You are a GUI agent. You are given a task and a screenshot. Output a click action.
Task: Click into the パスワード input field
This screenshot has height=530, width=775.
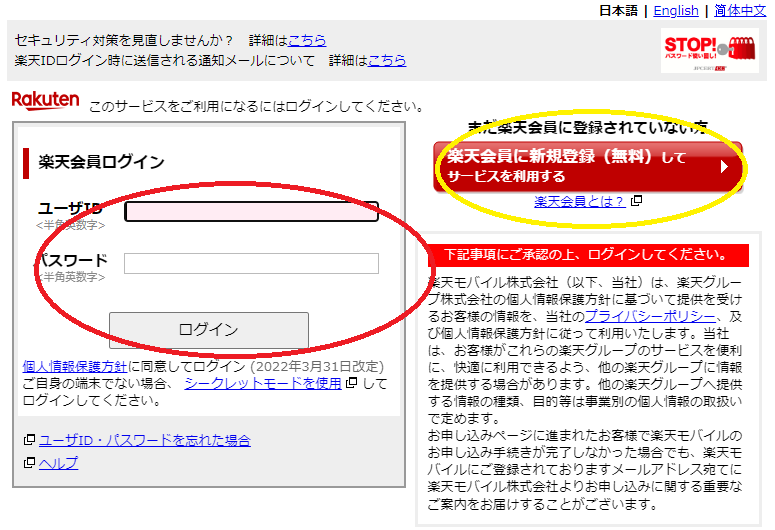[251, 264]
